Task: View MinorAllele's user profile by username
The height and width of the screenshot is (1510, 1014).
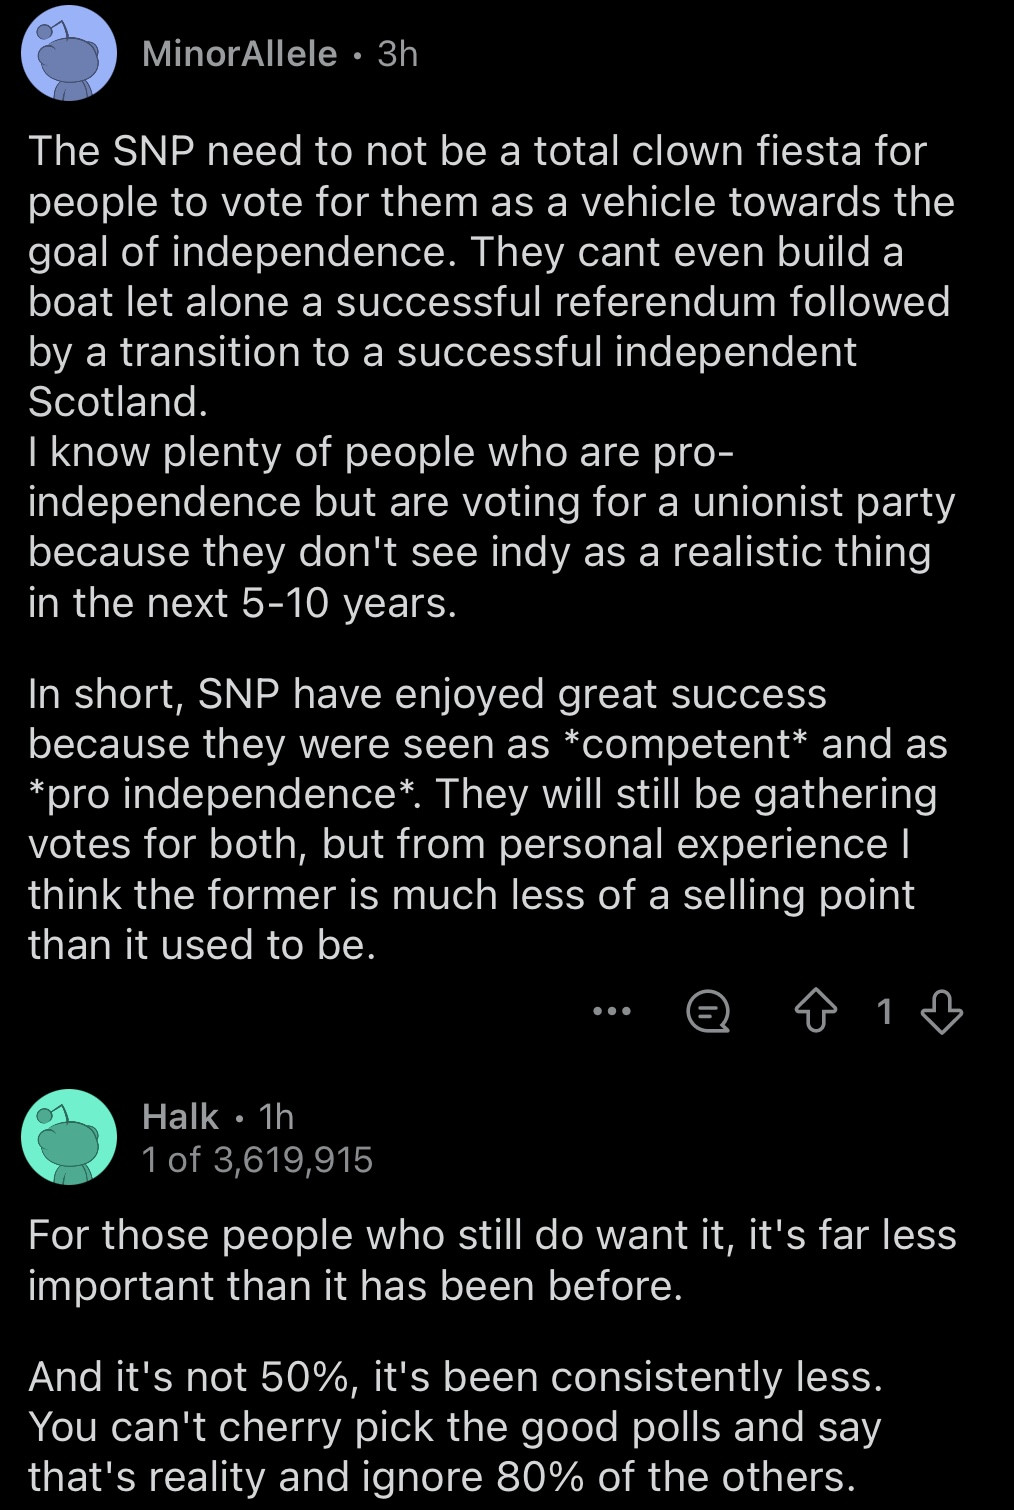Action: pyautogui.click(x=240, y=53)
